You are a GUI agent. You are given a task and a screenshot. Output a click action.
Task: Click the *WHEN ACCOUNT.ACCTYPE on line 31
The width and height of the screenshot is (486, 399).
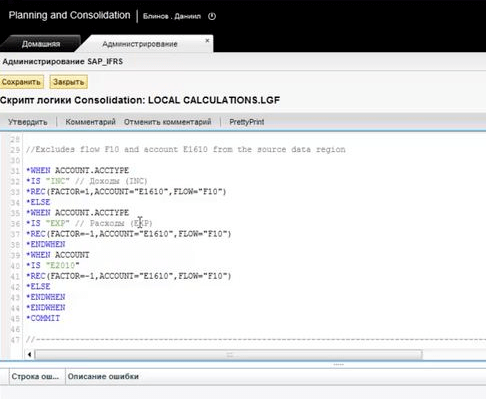coord(78,170)
